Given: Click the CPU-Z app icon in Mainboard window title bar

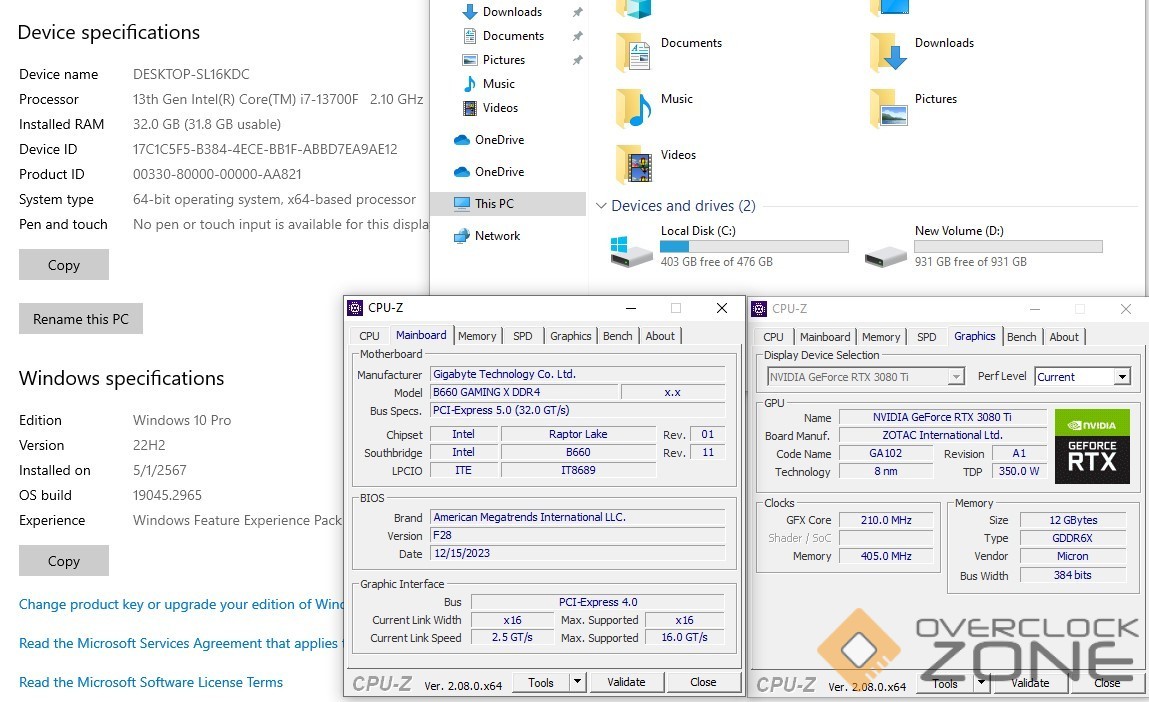Looking at the screenshot, I should pyautogui.click(x=355, y=308).
